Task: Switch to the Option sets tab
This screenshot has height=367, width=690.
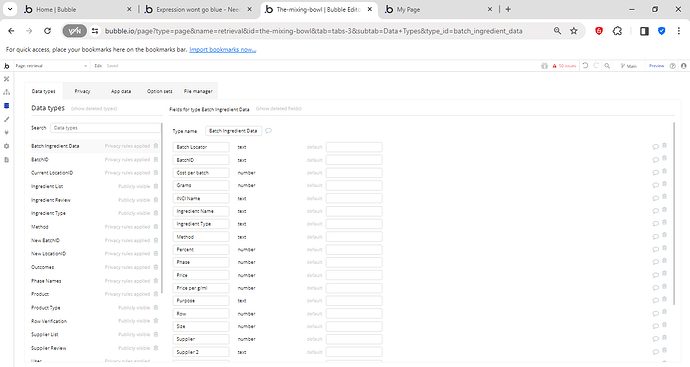Action: tap(159, 91)
